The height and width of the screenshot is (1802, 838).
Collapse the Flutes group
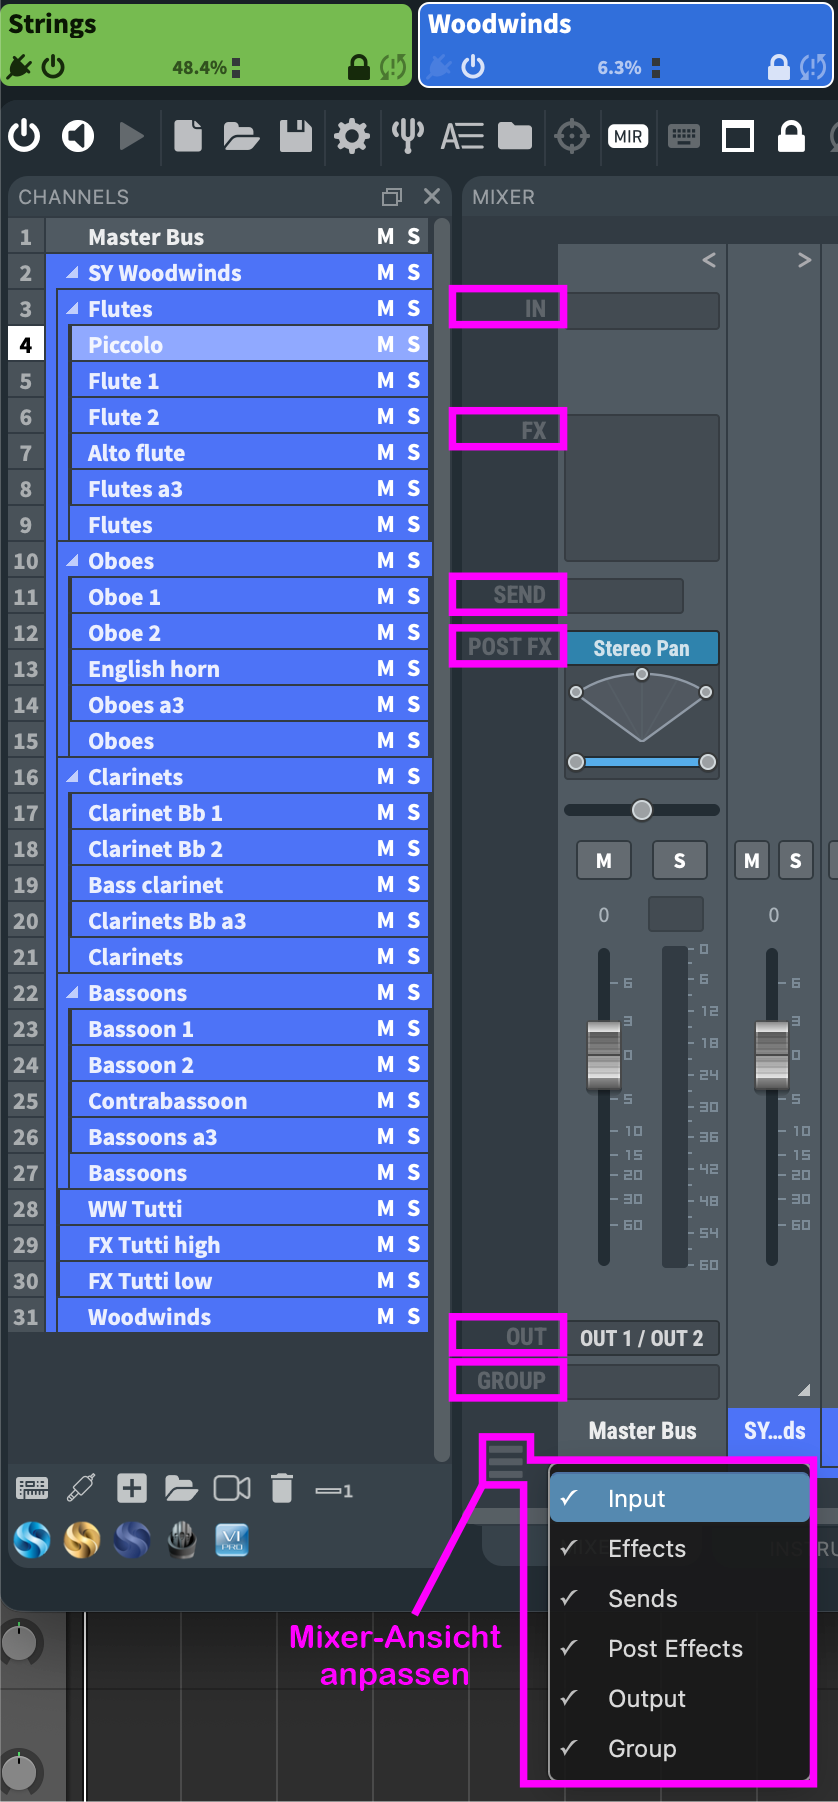click(x=72, y=309)
